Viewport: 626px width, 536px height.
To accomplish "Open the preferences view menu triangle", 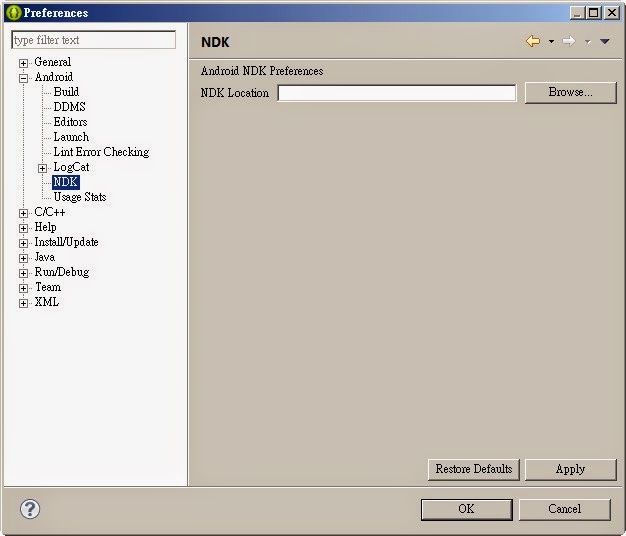I will click(604, 42).
